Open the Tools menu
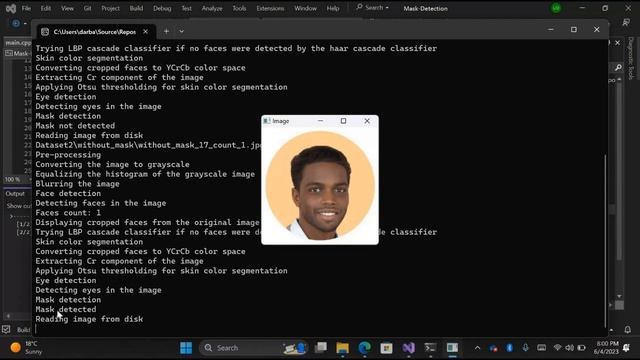 point(239,8)
